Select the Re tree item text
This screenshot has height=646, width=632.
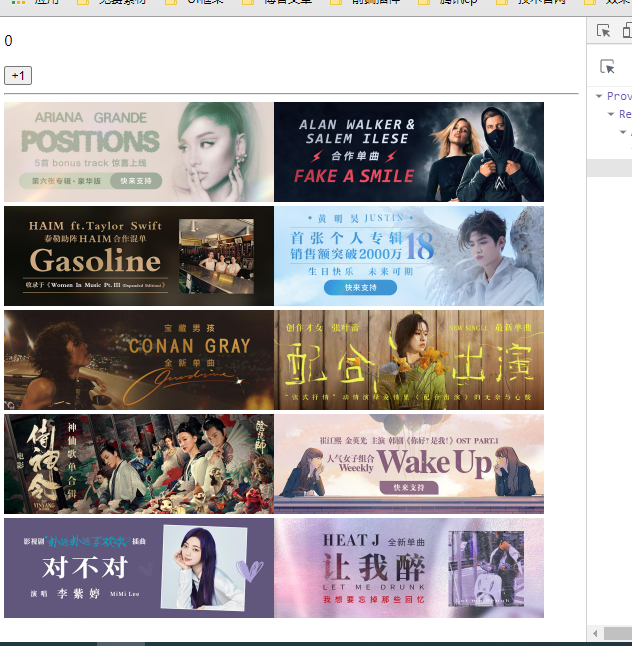[x=625, y=114]
